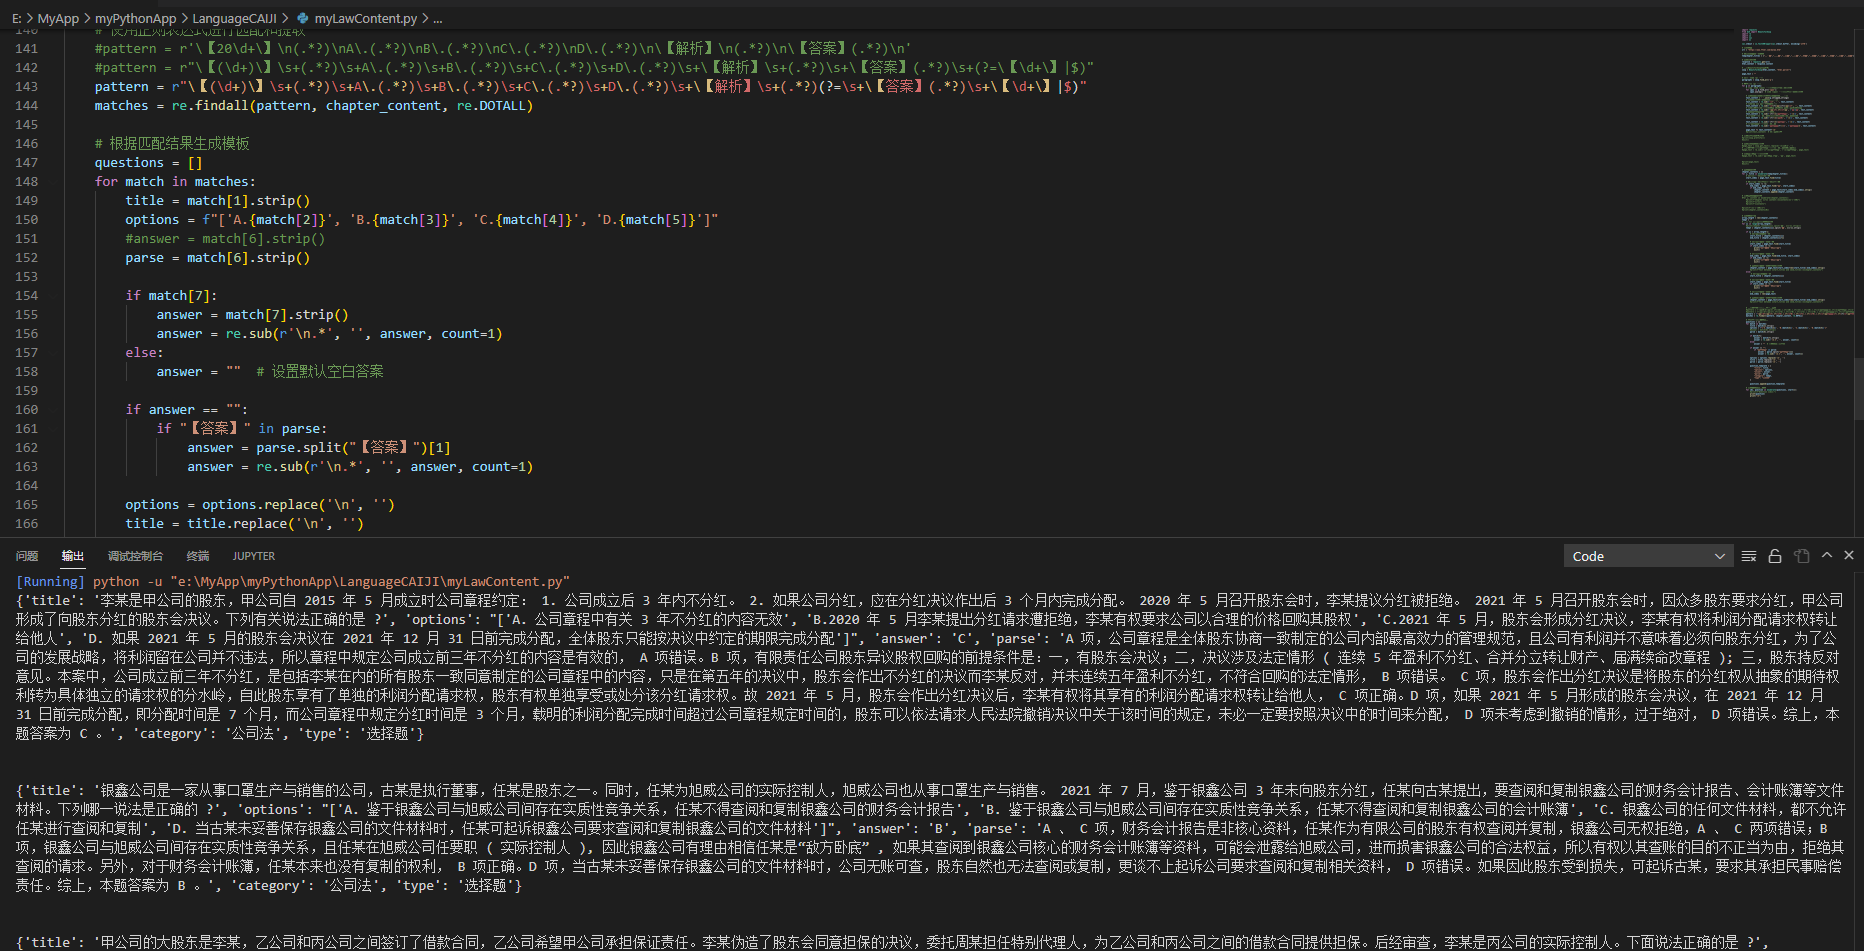
Task: Switch to the 调试控制台 tab
Action: (135, 556)
